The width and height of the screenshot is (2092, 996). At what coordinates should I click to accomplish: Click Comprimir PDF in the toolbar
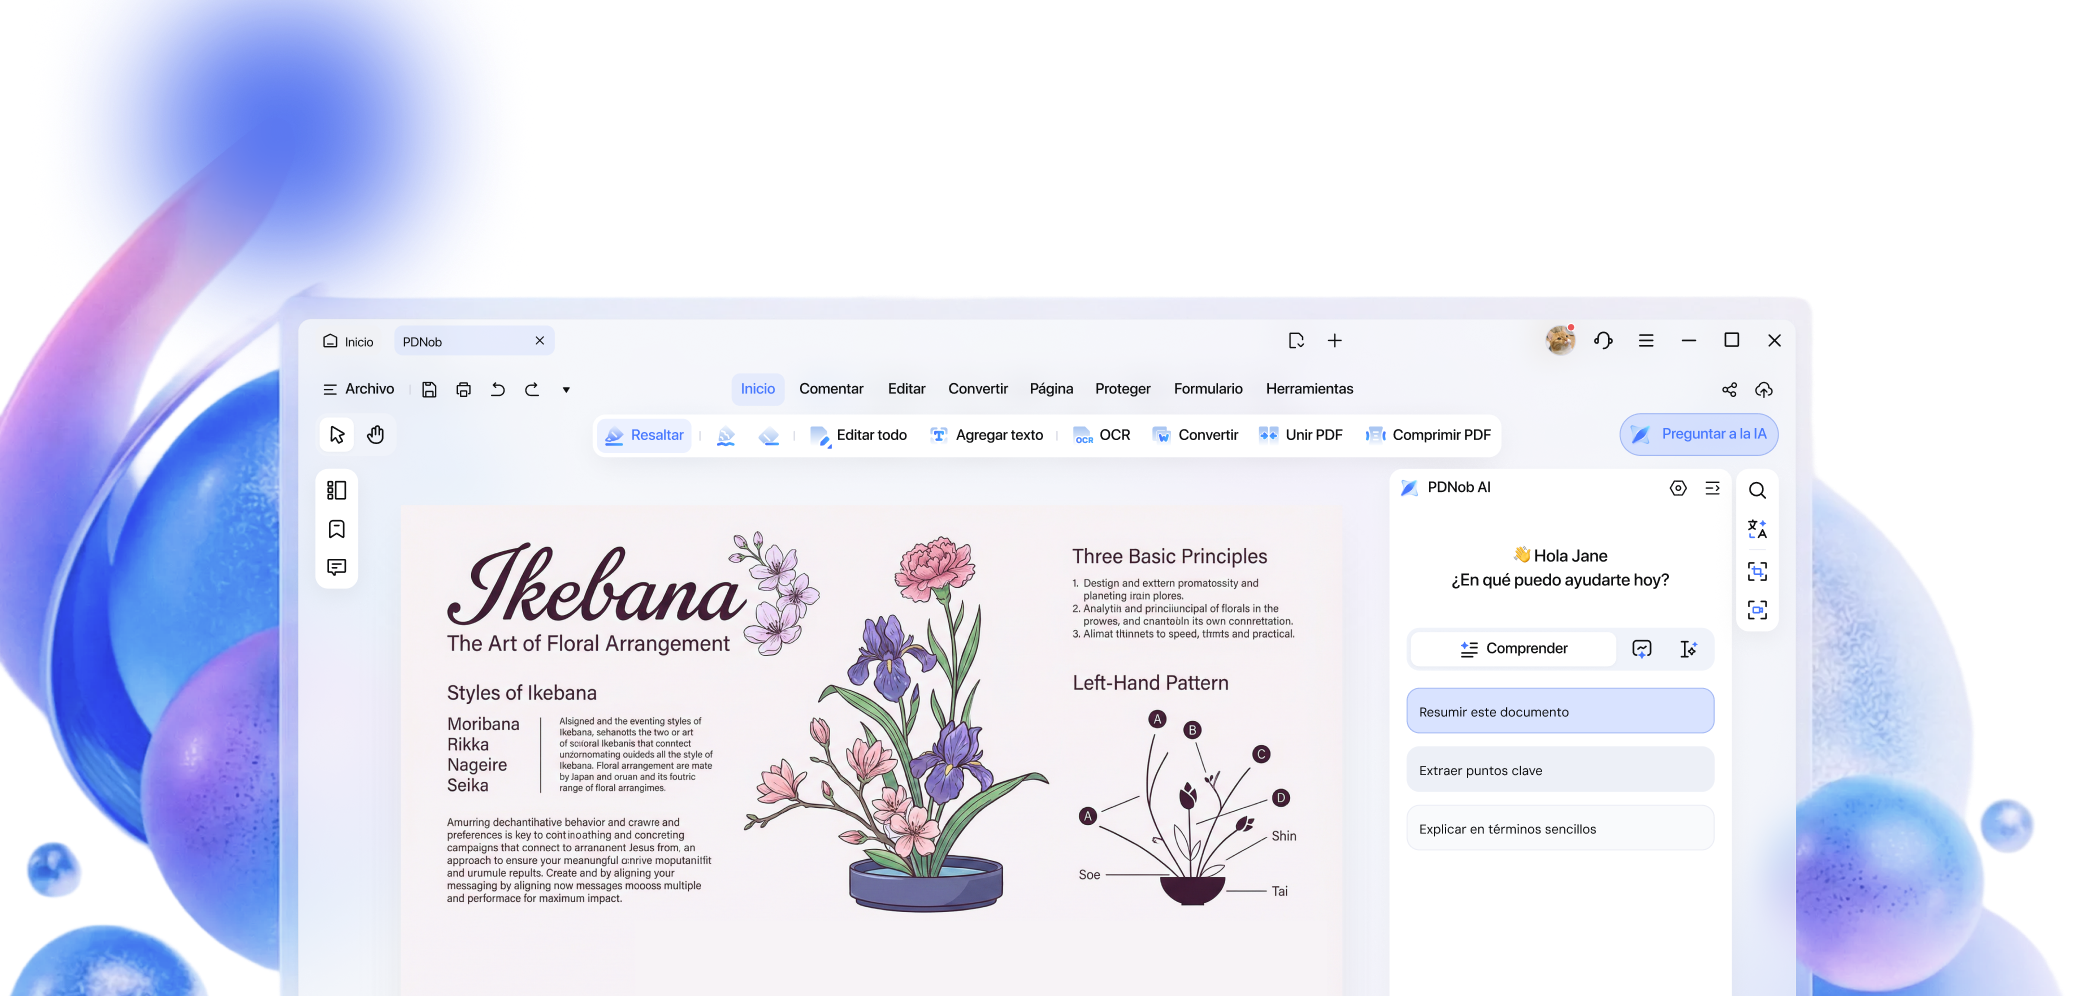1429,435
